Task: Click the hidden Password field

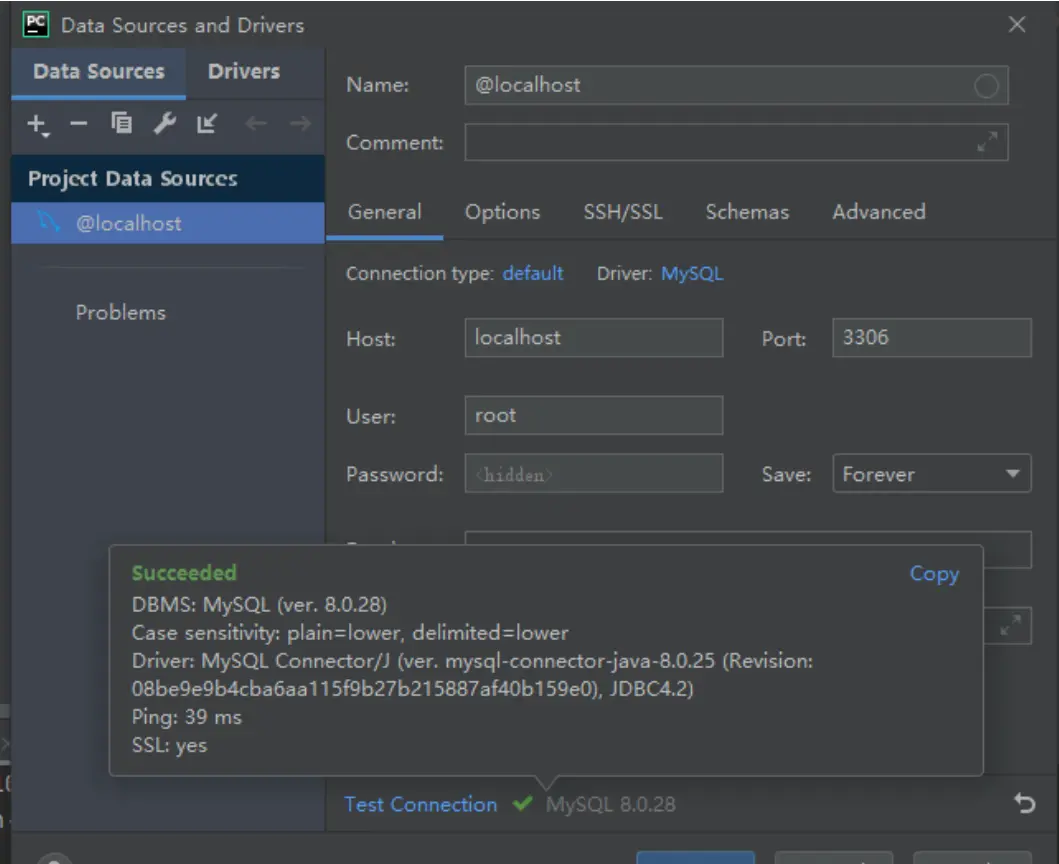Action: tap(594, 474)
